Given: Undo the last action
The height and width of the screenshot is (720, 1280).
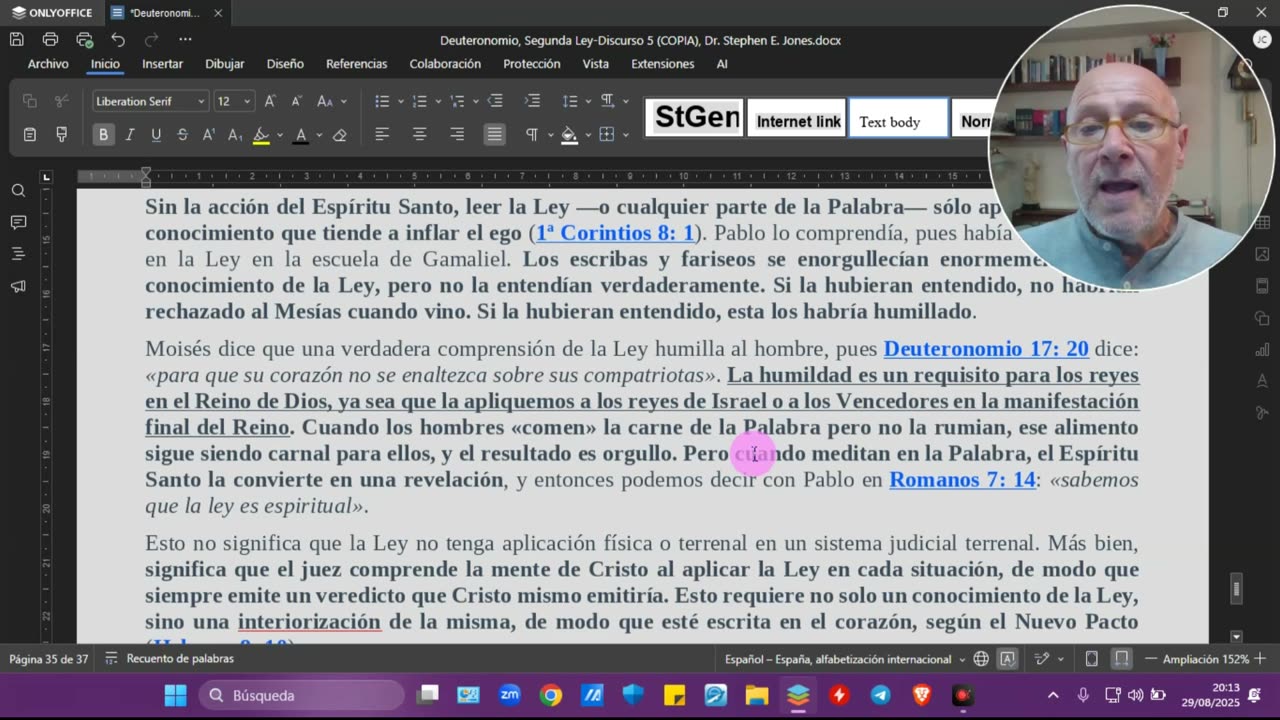Looking at the screenshot, I should 118,40.
